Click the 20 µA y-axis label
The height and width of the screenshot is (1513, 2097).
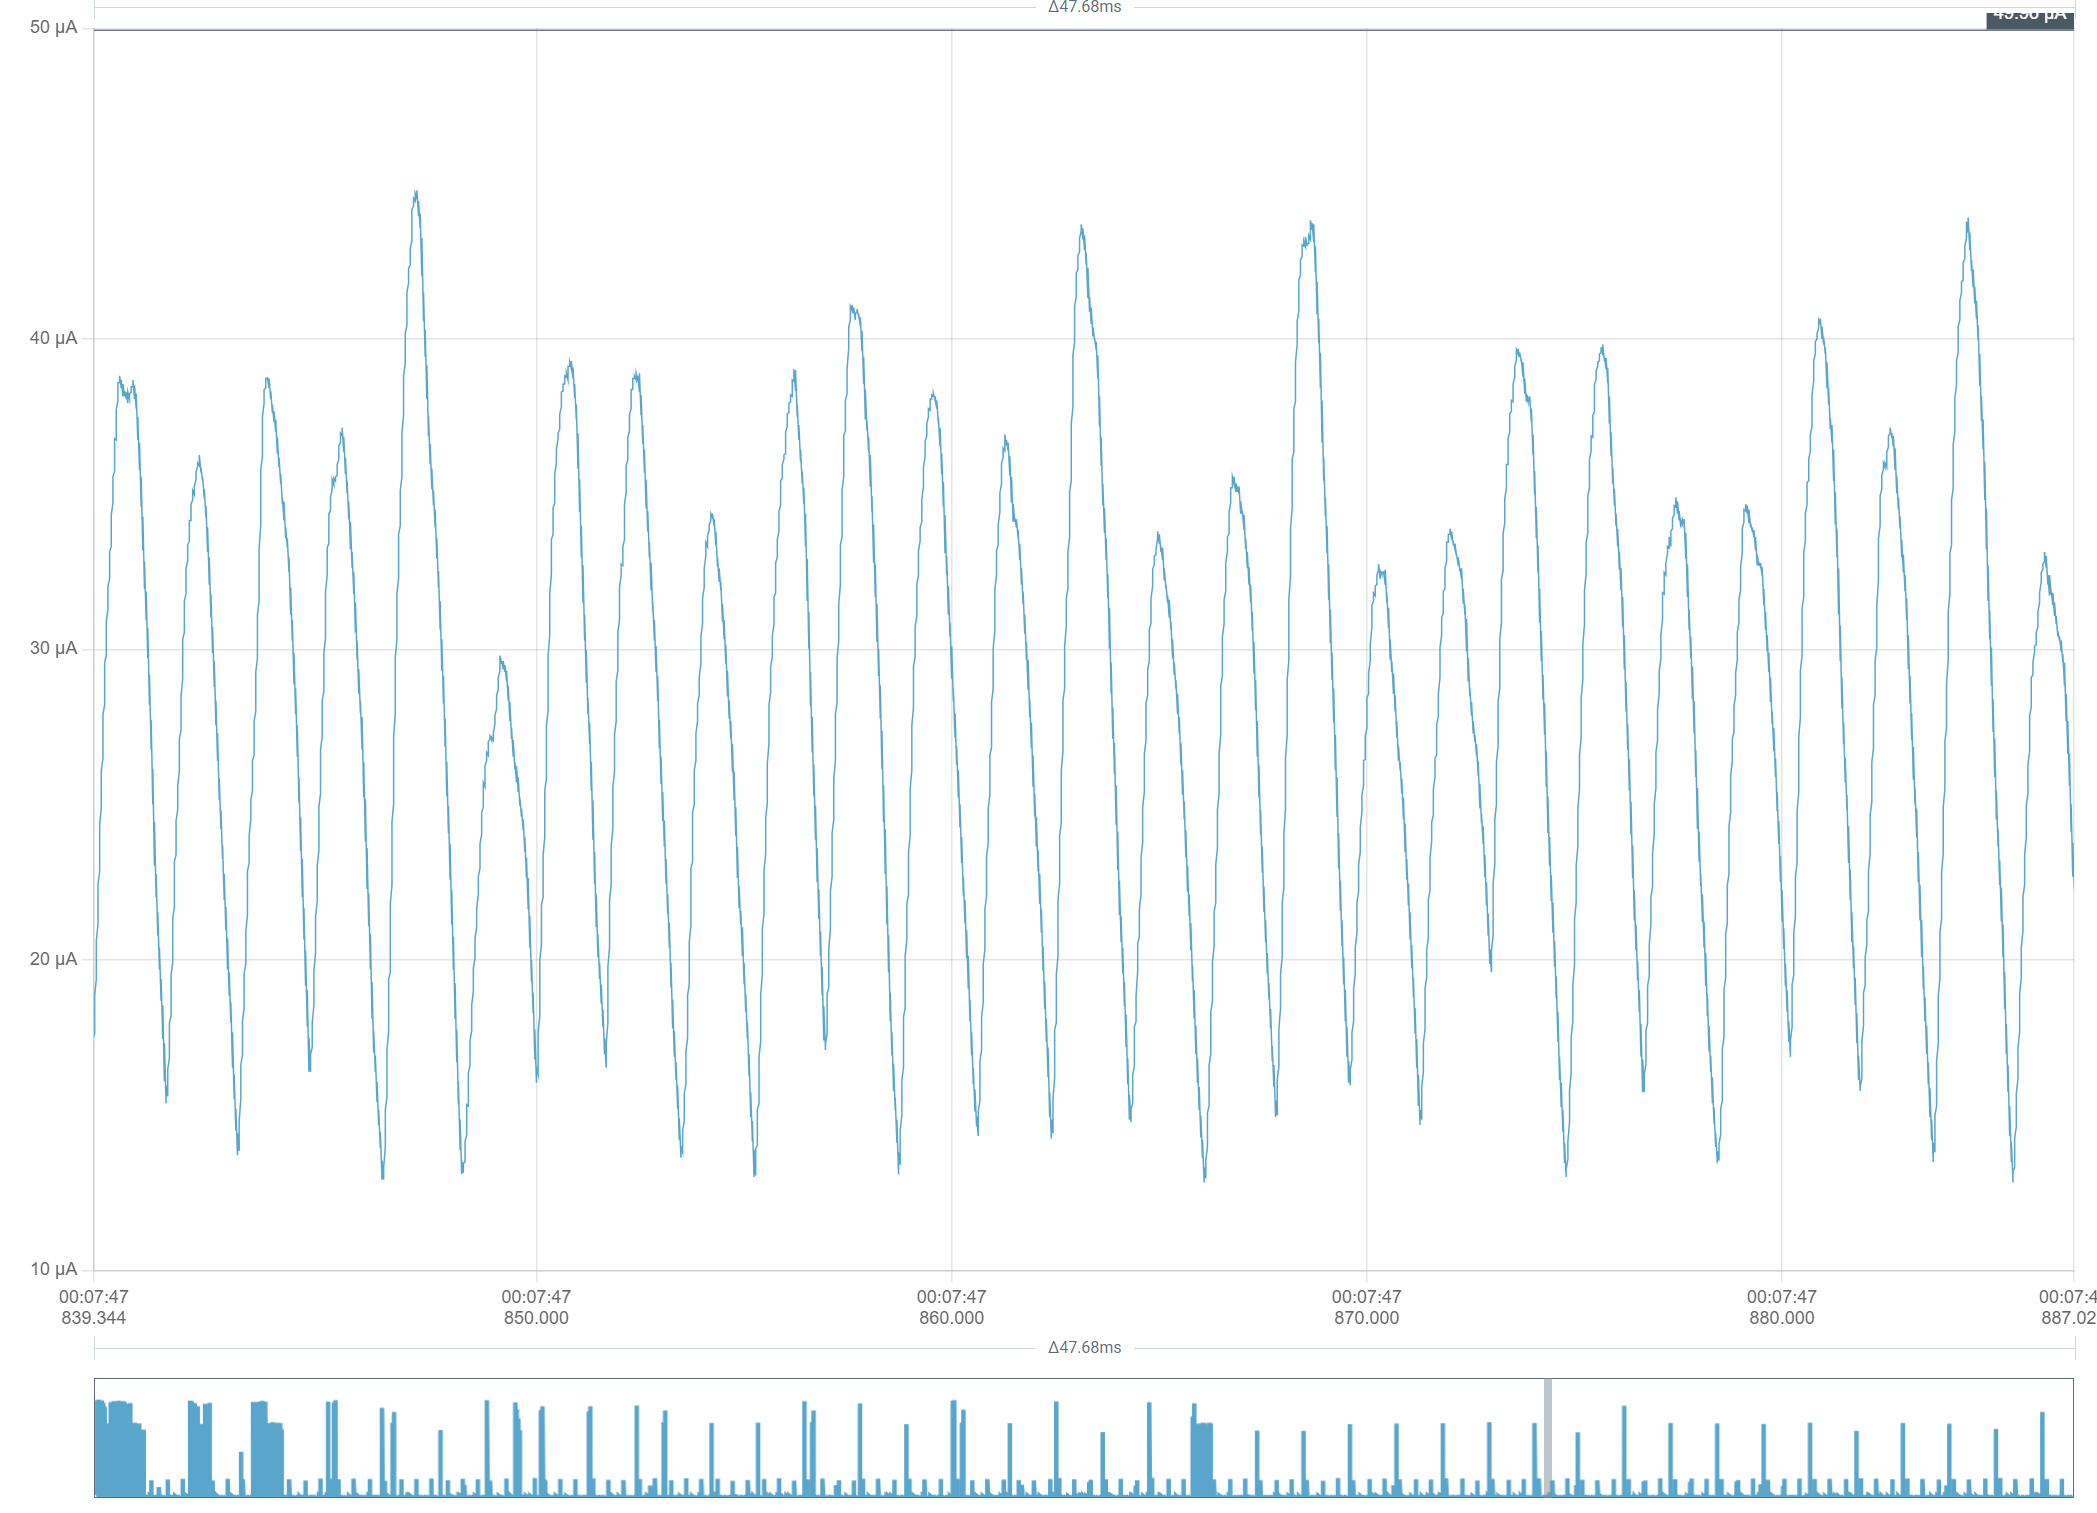[x=53, y=959]
